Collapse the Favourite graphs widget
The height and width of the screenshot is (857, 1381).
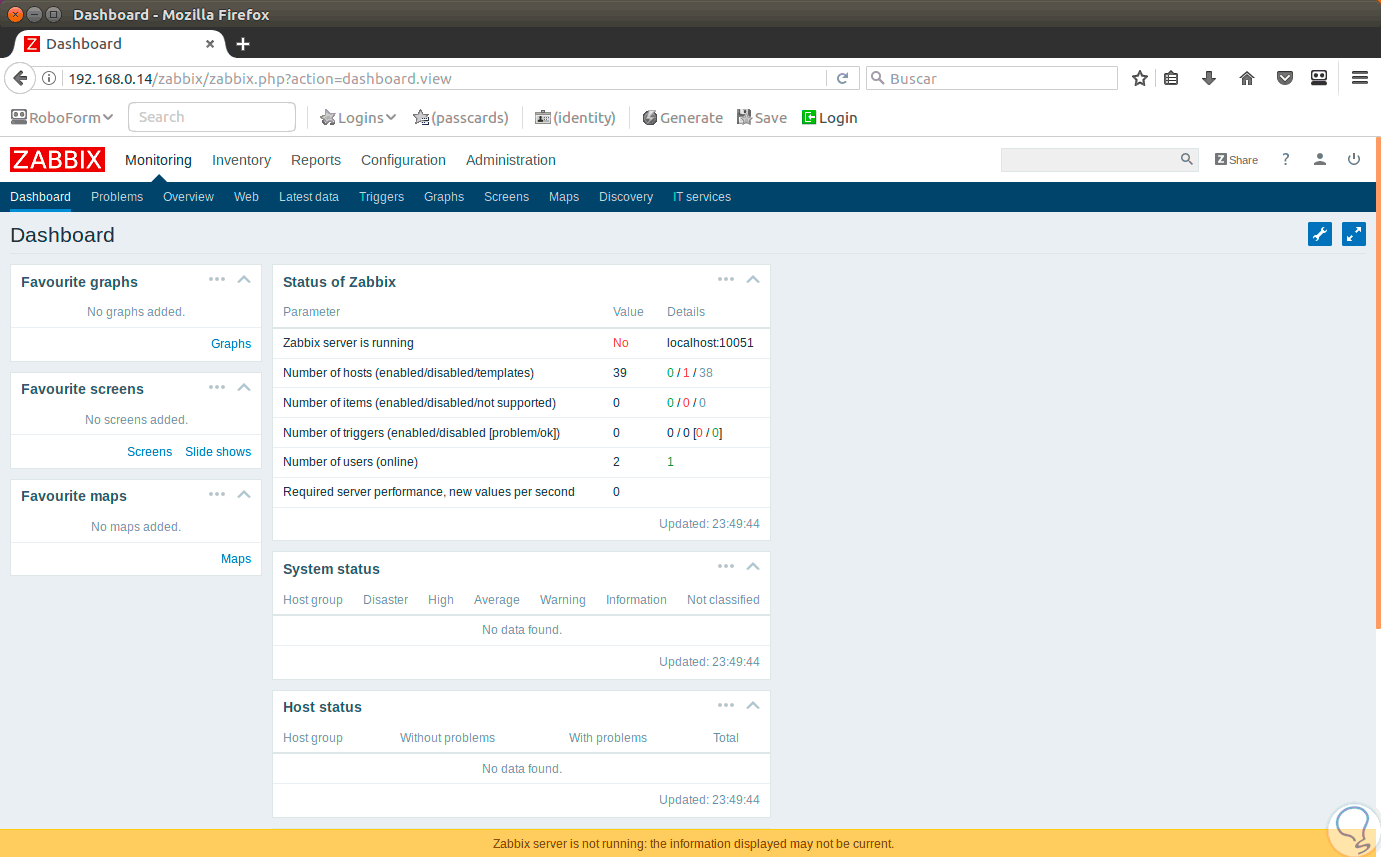click(x=243, y=280)
